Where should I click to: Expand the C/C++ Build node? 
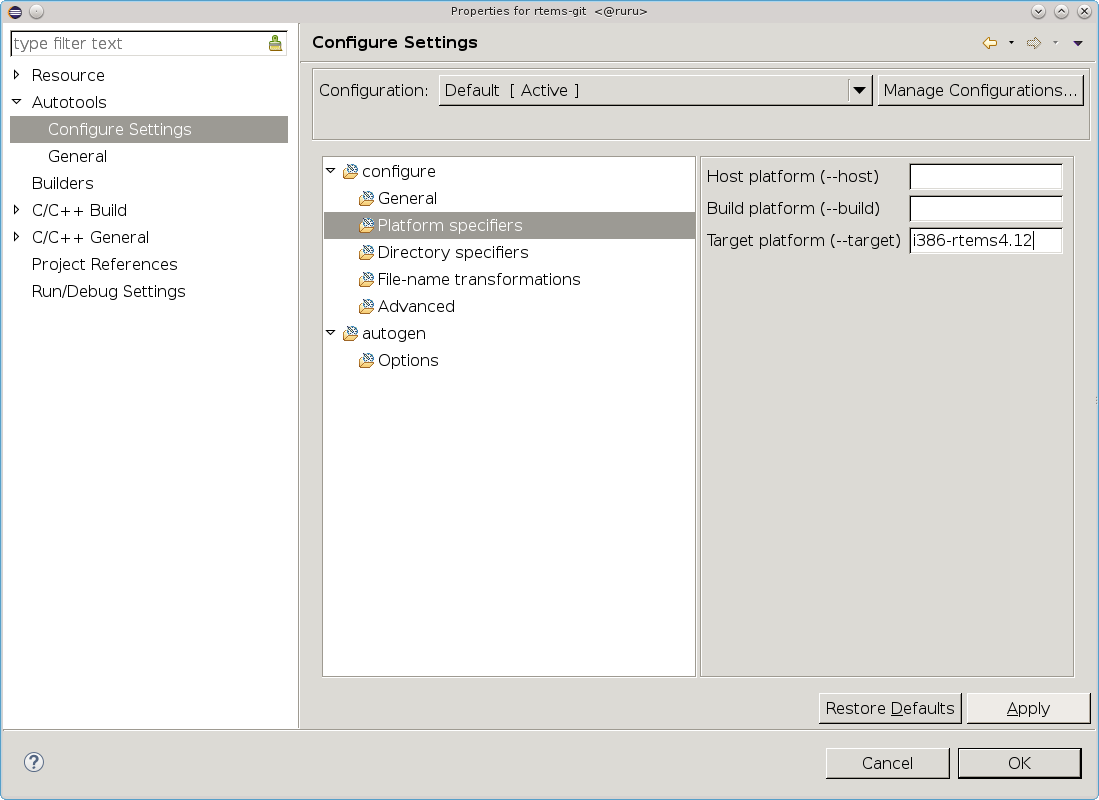pyautogui.click(x=17, y=210)
